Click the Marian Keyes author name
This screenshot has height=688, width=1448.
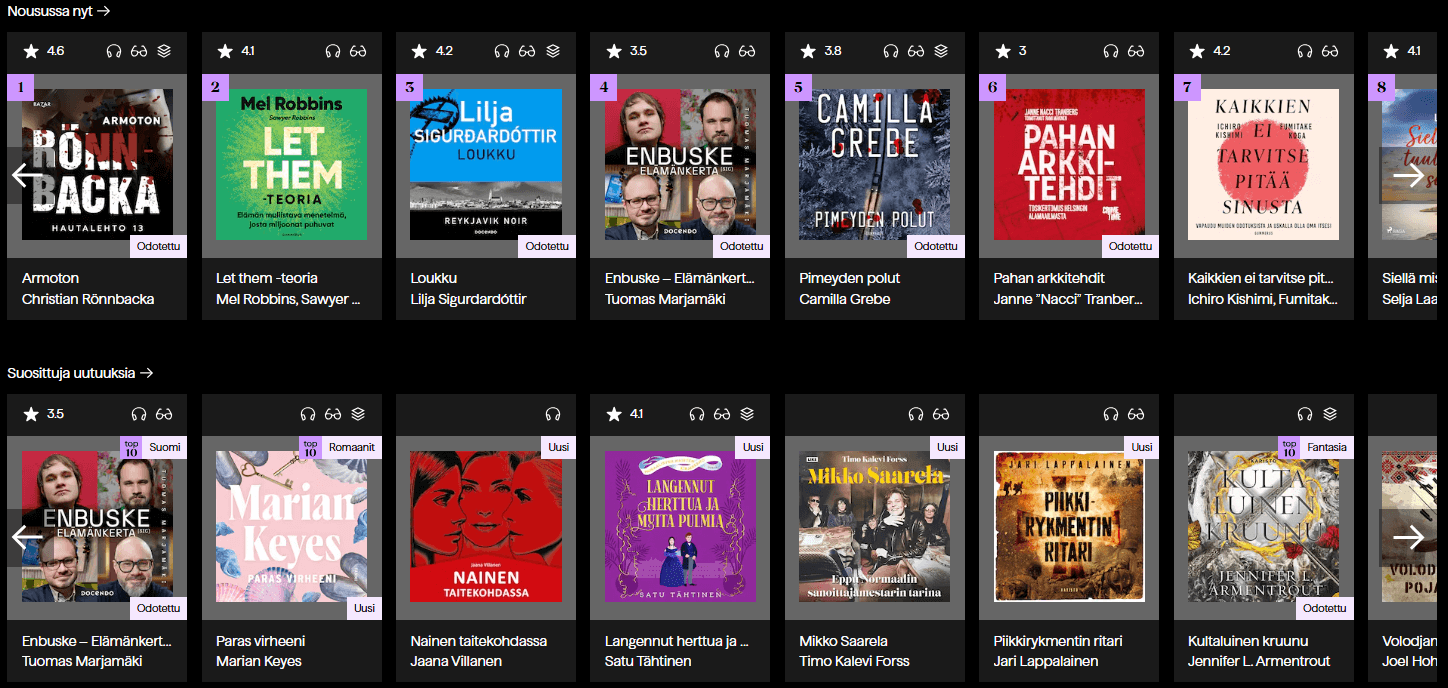(258, 661)
